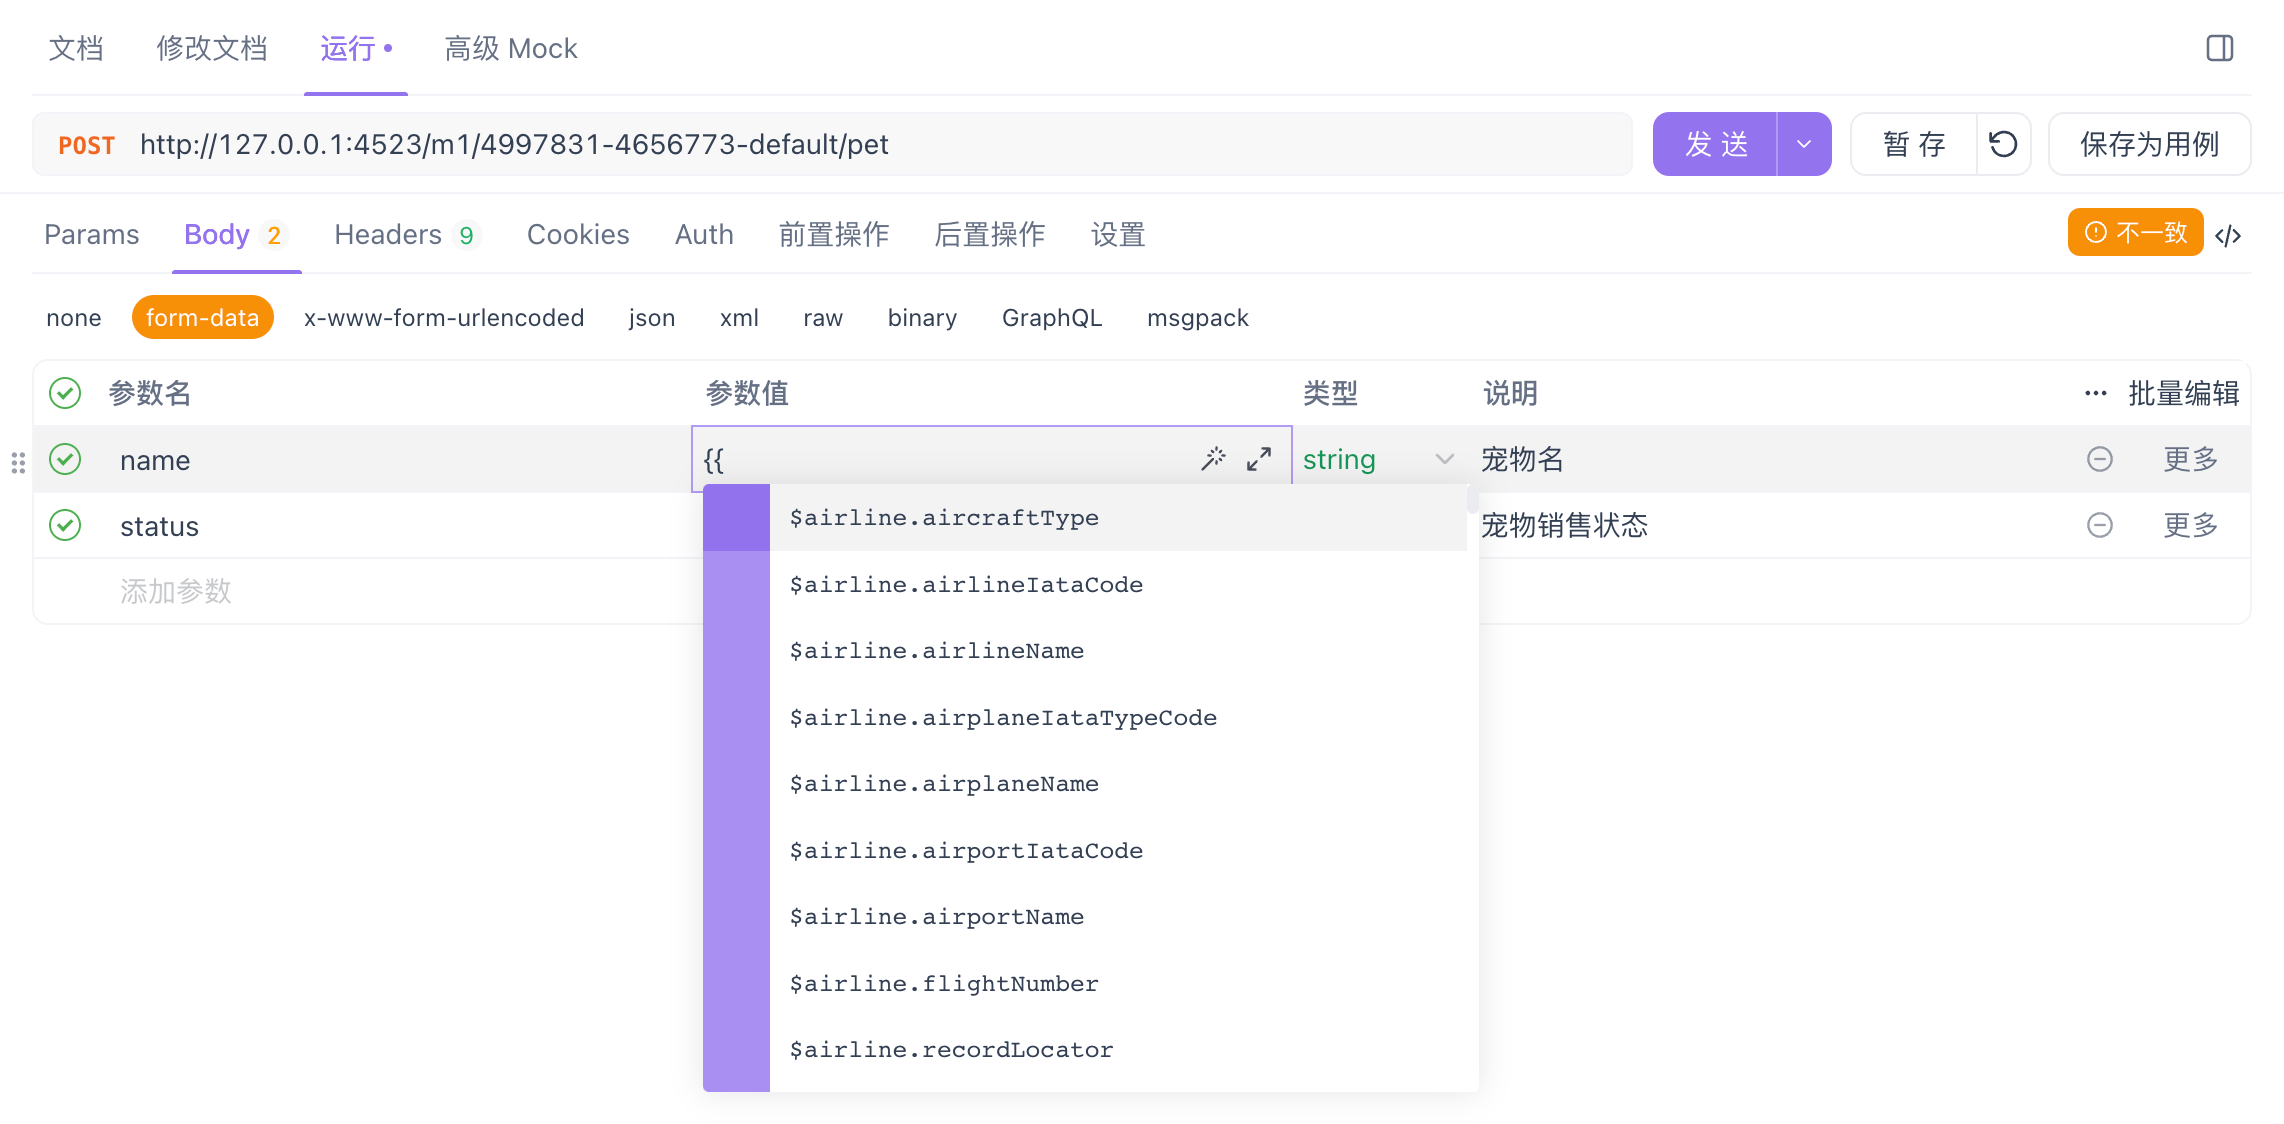Select the json body type option
This screenshot has height=1124, width=2284.
click(x=651, y=318)
